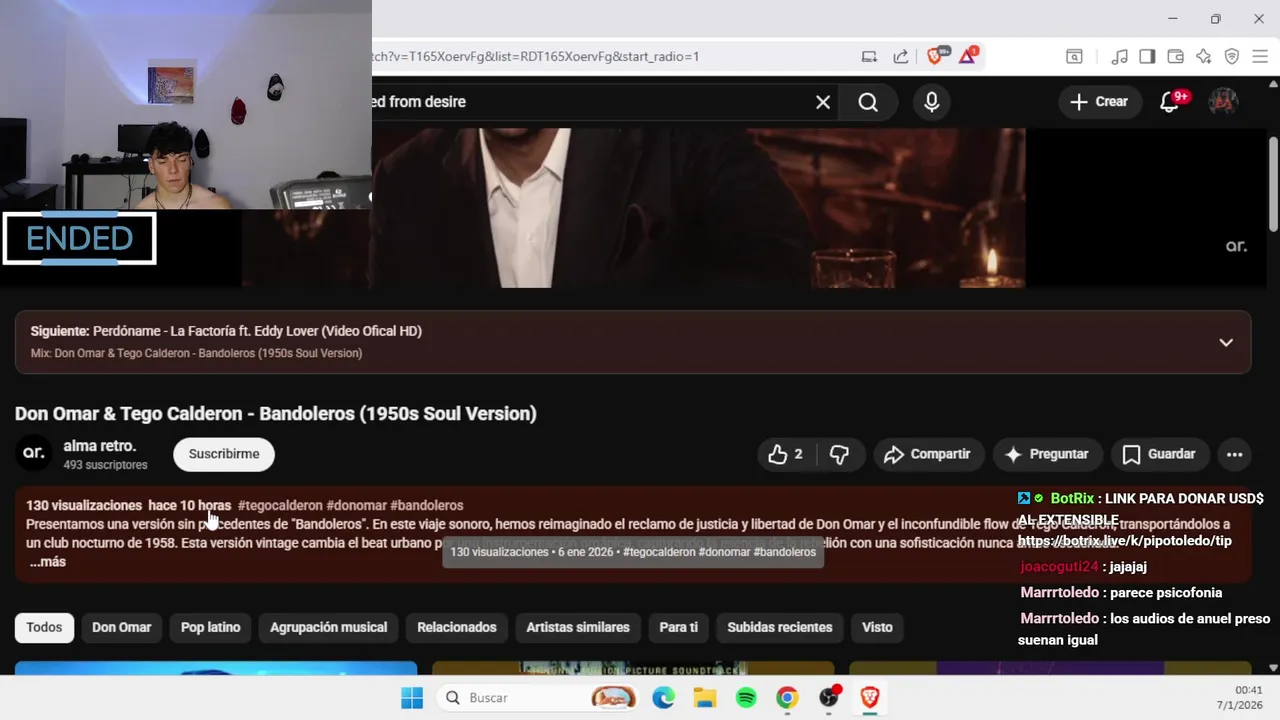Click the video player frame
The image size is (1280, 720).
(x=633, y=208)
